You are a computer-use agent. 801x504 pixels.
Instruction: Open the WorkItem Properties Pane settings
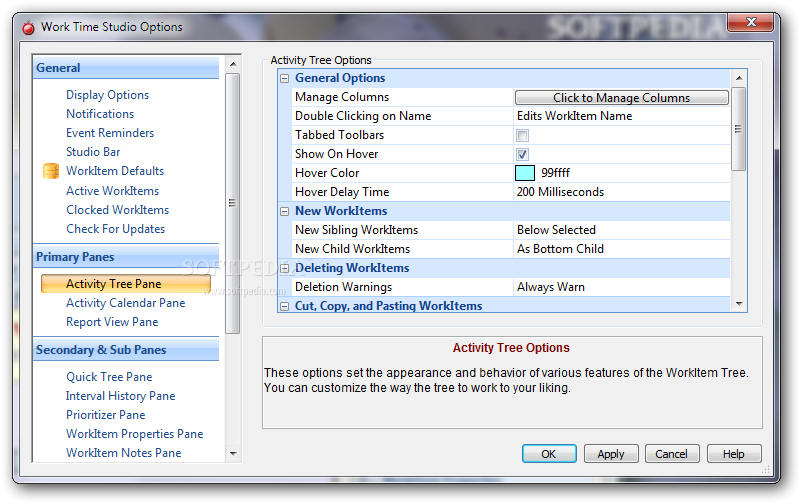134,434
